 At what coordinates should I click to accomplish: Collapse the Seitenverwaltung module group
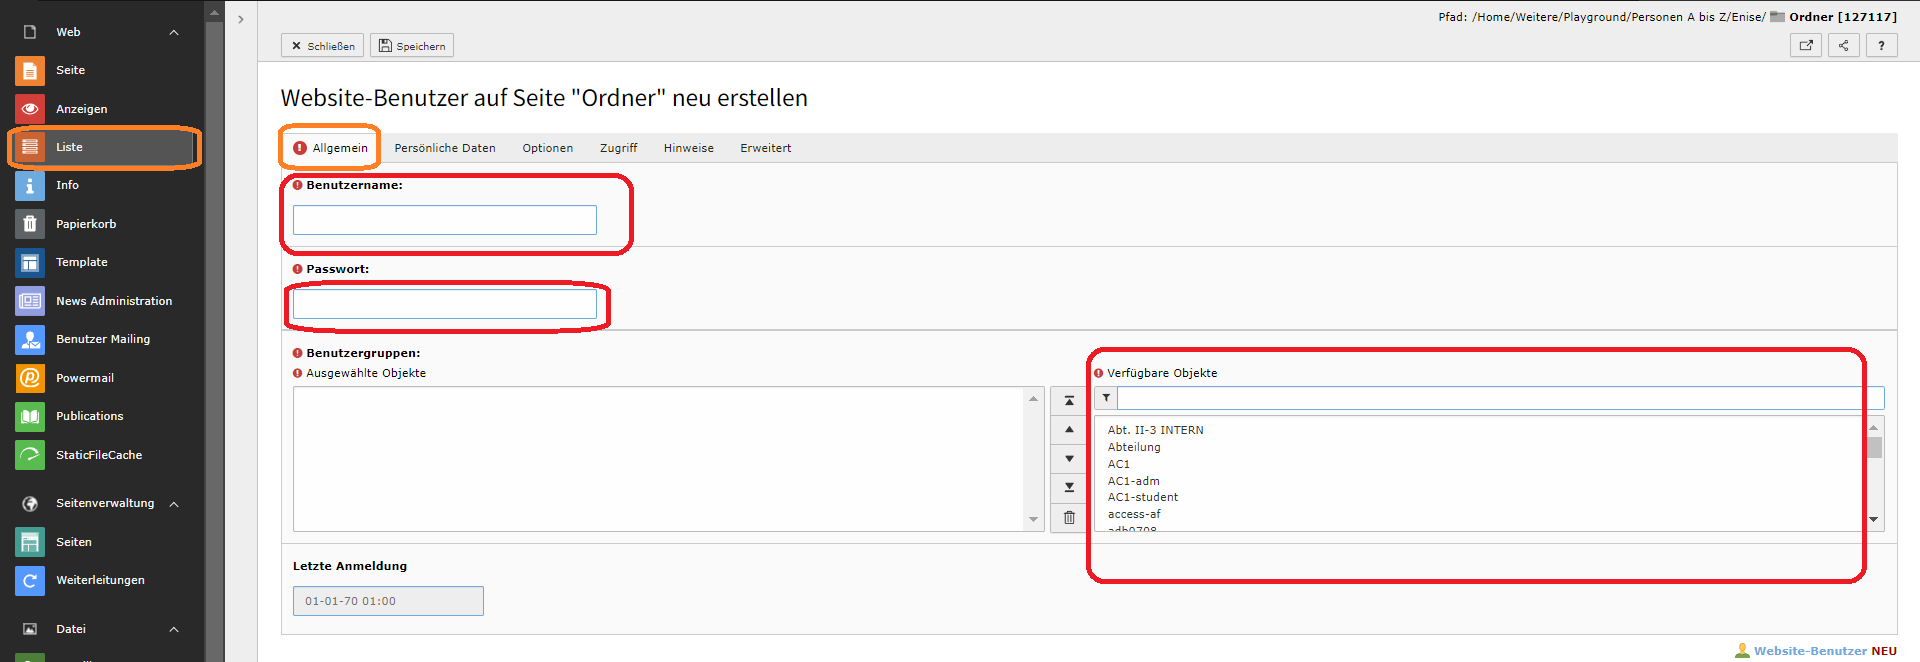pos(174,504)
